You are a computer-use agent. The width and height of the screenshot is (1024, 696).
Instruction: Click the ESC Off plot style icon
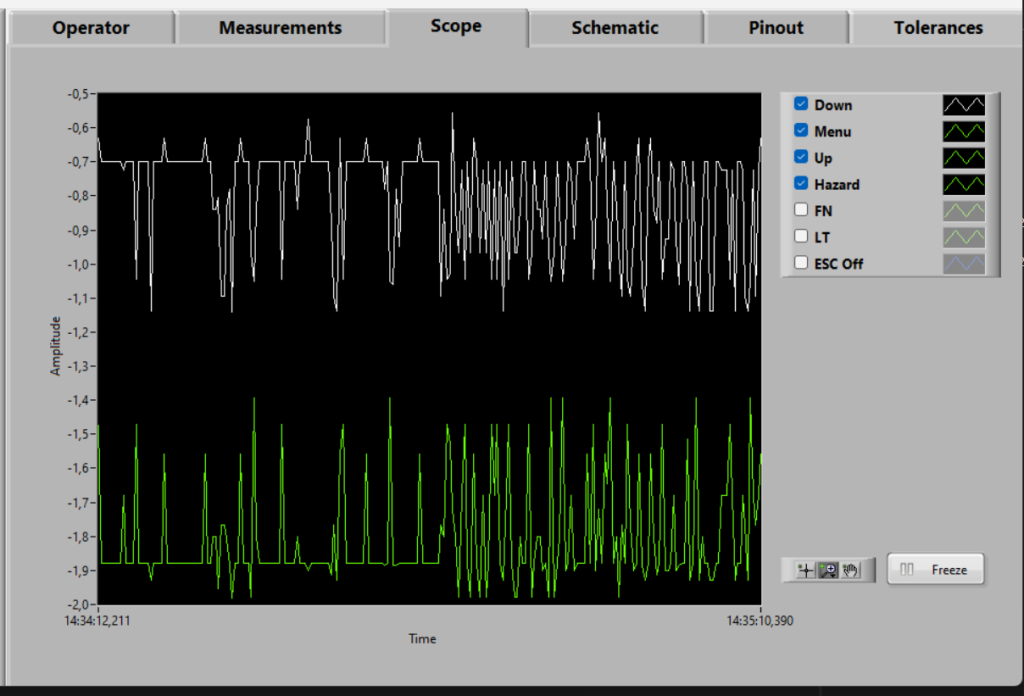click(x=964, y=264)
